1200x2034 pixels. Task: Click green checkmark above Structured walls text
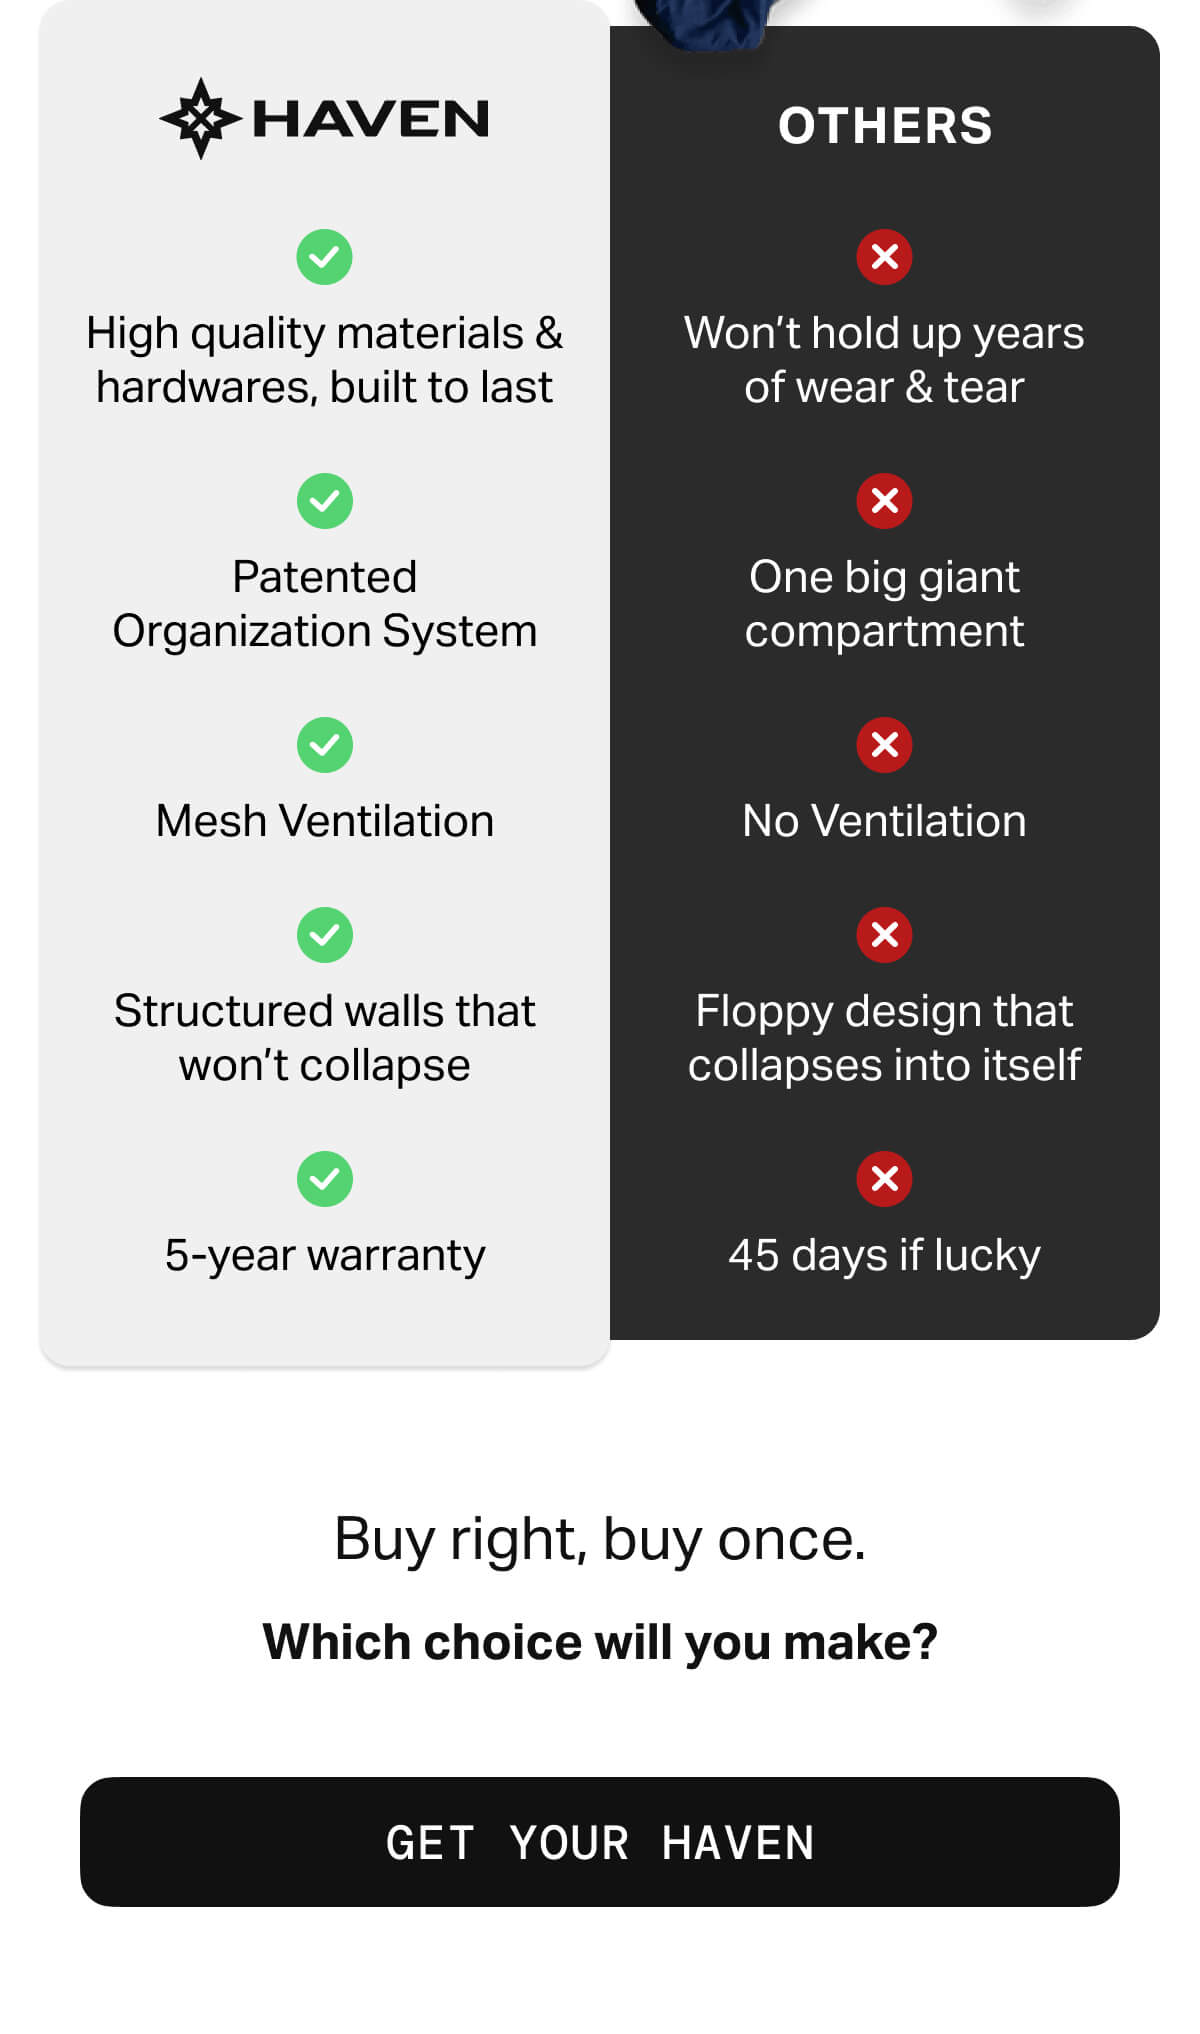324,935
